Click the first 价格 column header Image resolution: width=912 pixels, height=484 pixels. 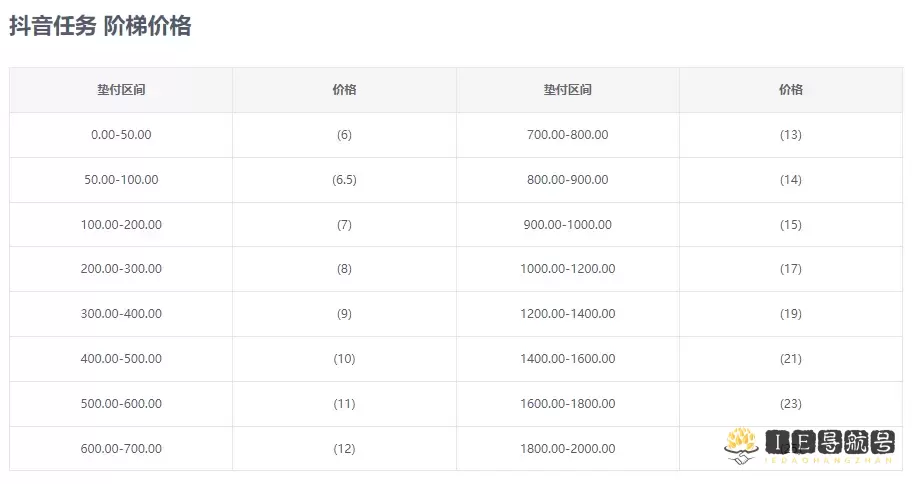(344, 90)
